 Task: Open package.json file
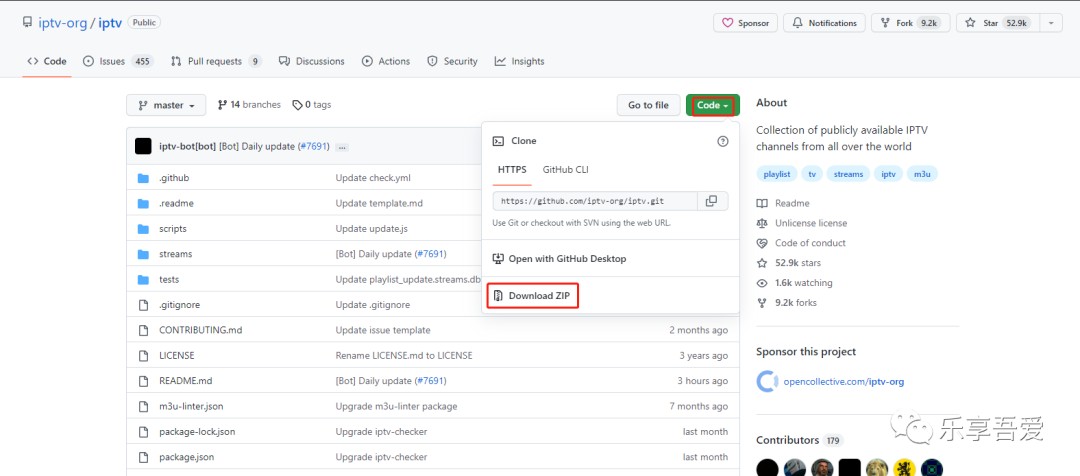tap(187, 457)
